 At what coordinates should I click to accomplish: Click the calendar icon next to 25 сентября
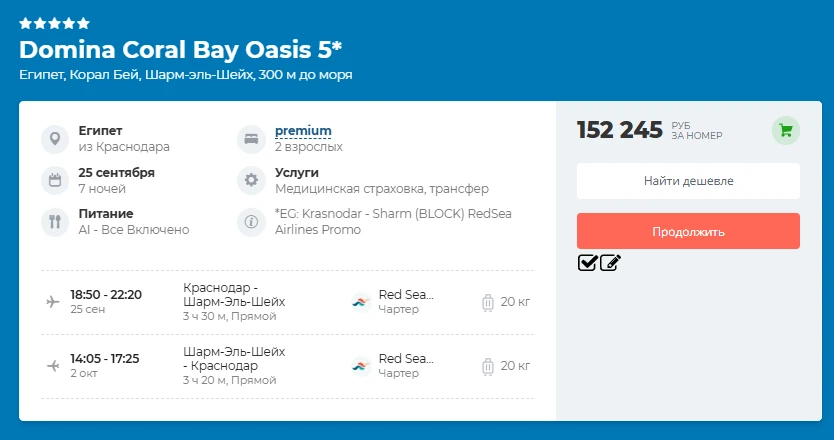pyautogui.click(x=55, y=180)
